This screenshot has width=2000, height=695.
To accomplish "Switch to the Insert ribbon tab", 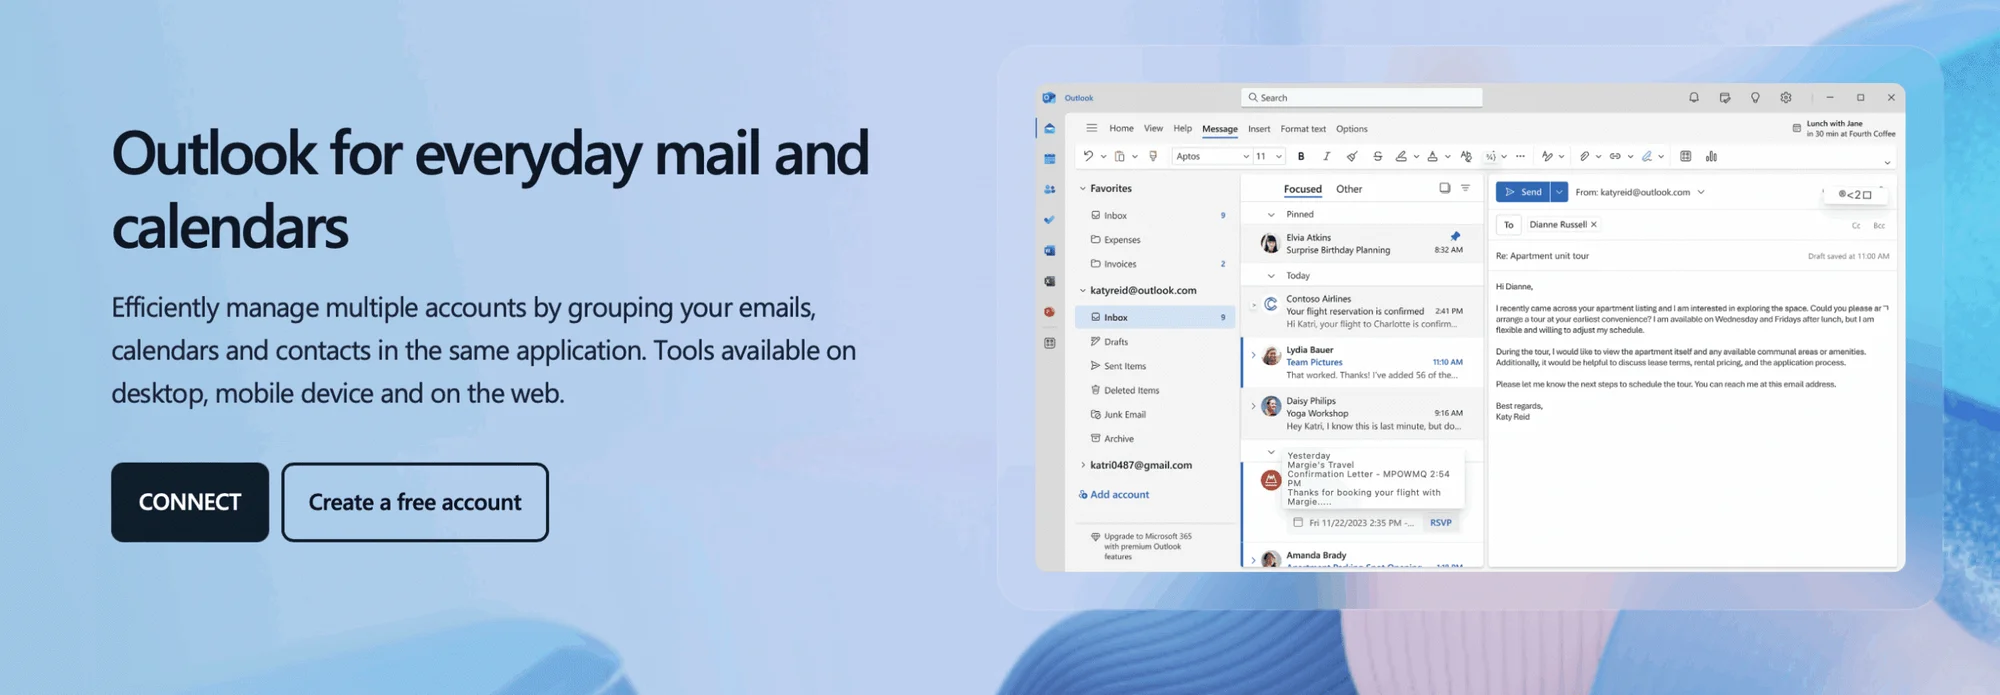I will [x=1259, y=129].
